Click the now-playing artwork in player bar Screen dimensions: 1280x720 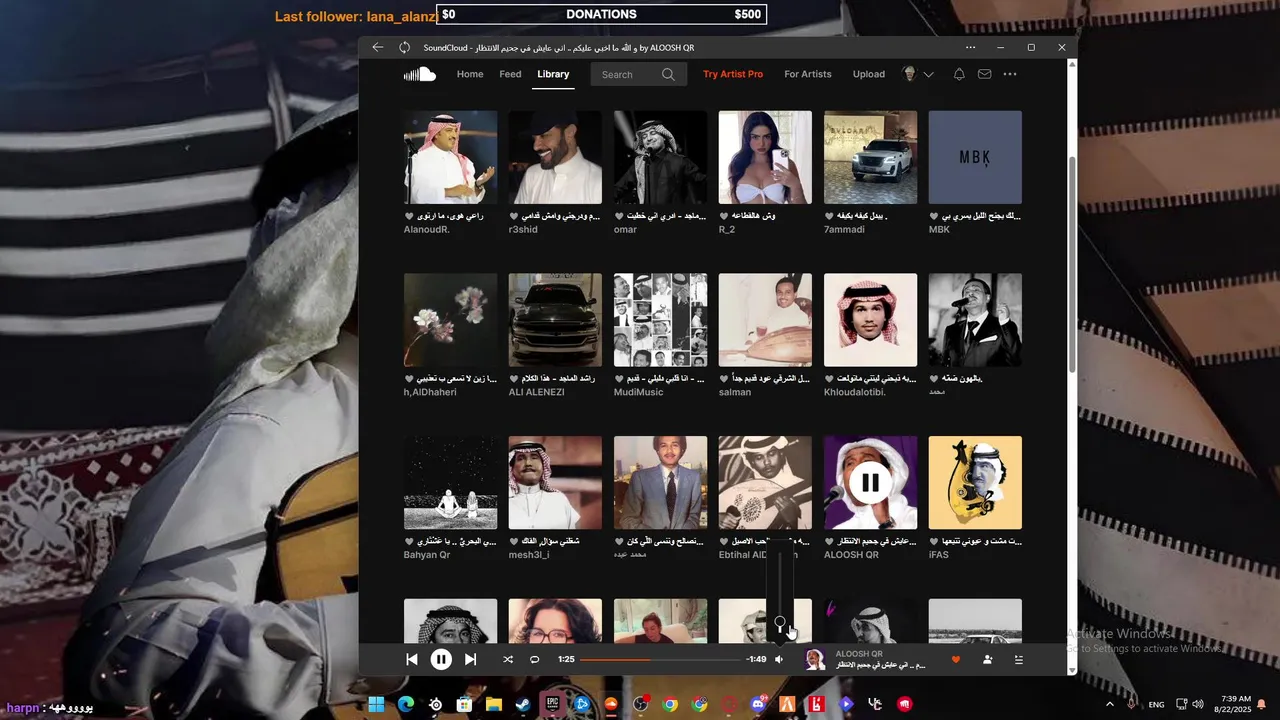(x=815, y=659)
